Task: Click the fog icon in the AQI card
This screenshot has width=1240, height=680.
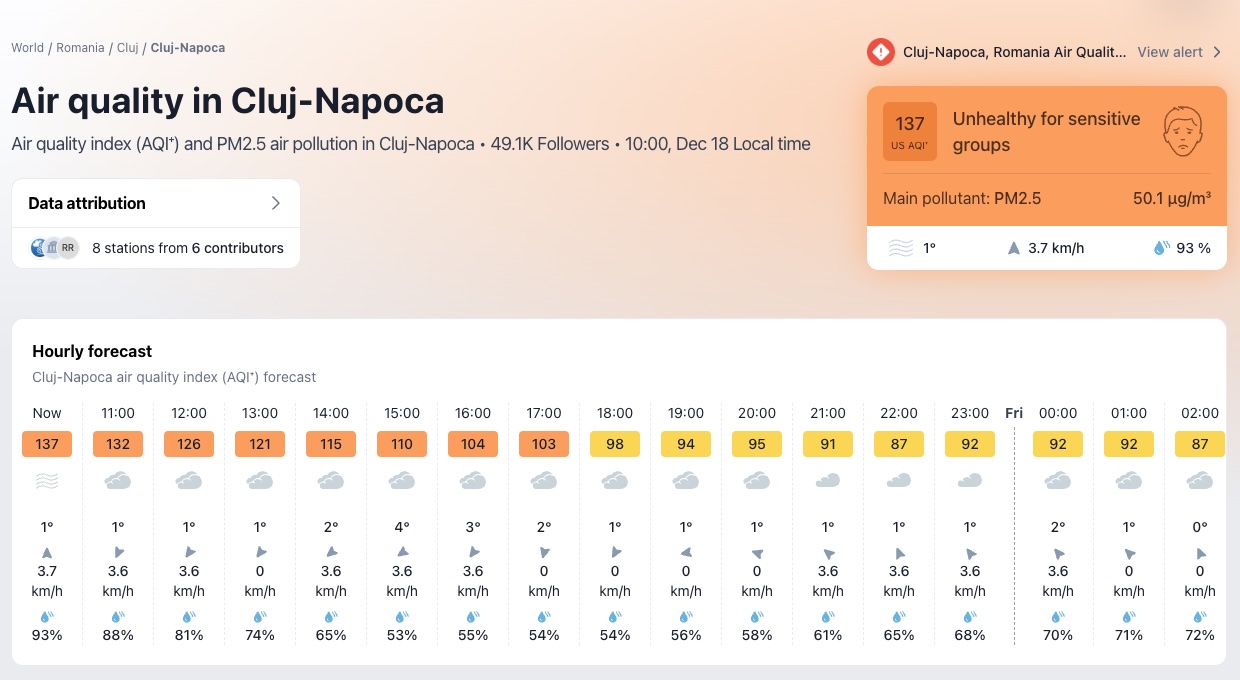Action: pyautogui.click(x=901, y=248)
